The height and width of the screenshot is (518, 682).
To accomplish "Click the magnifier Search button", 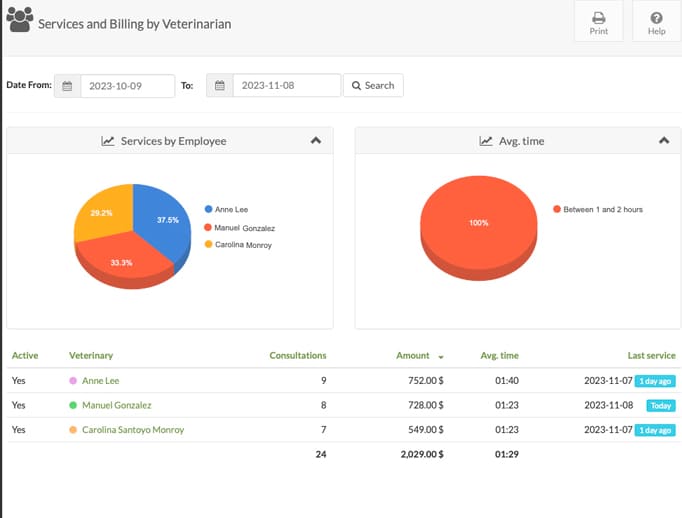I will click(373, 85).
